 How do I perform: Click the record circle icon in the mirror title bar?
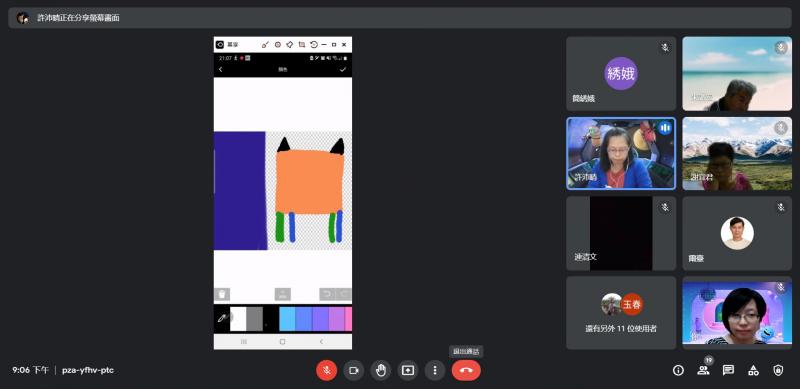coord(278,45)
